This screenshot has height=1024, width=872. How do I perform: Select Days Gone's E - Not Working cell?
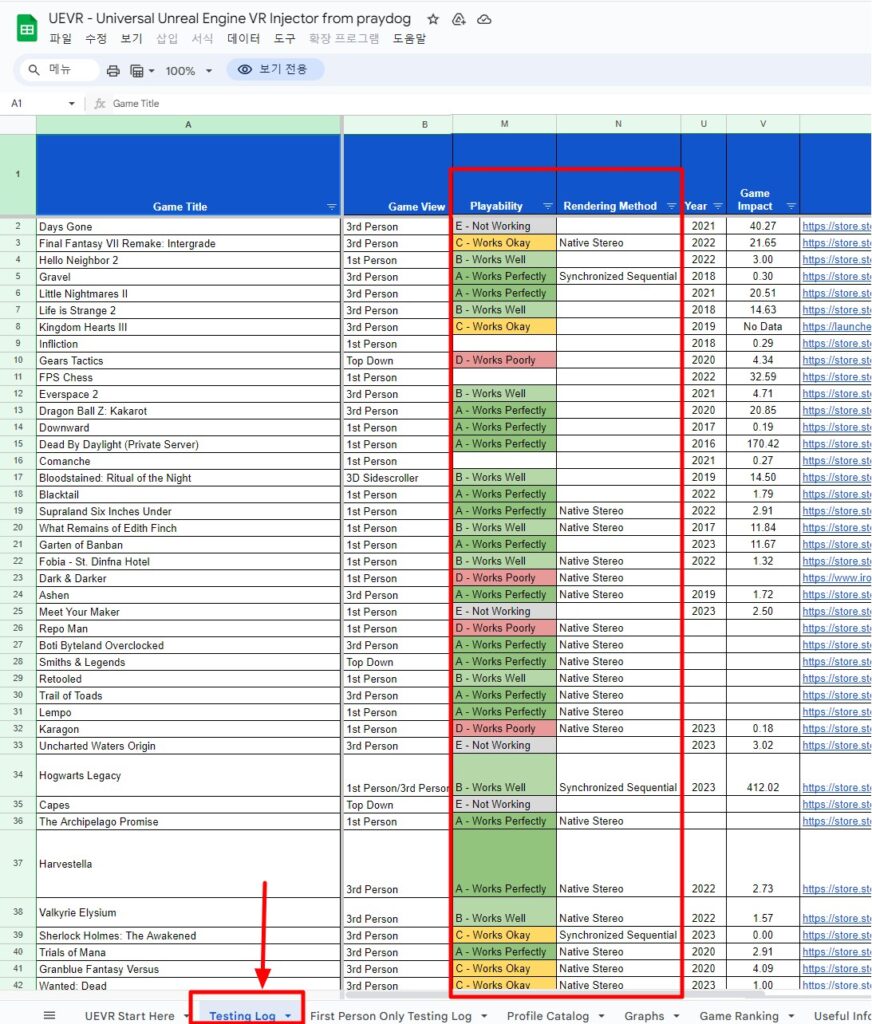click(x=504, y=226)
